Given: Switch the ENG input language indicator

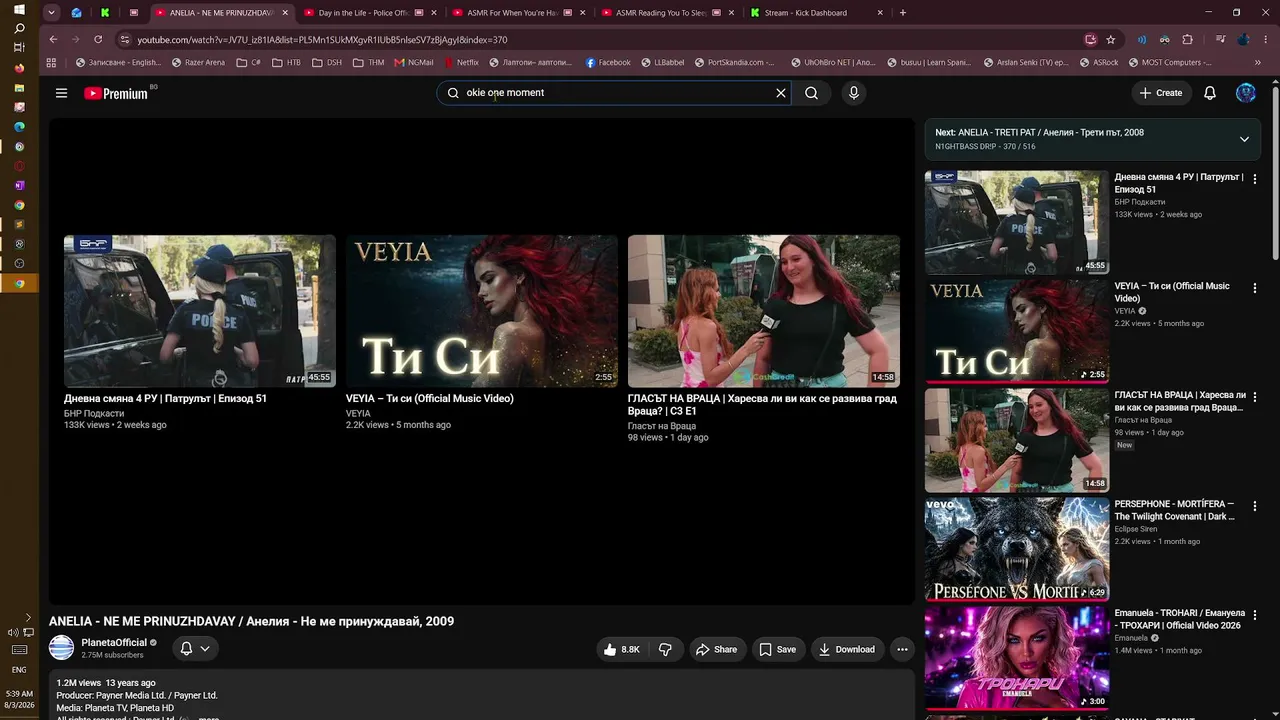Looking at the screenshot, I should 19,670.
